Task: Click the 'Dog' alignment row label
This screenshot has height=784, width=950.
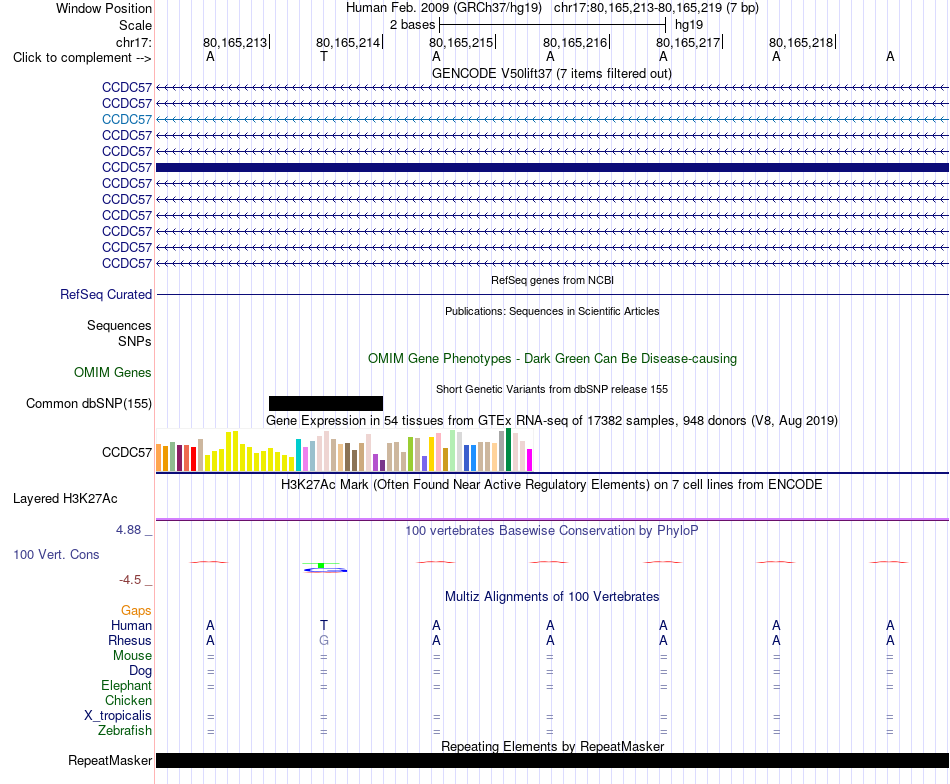Action: [x=140, y=671]
